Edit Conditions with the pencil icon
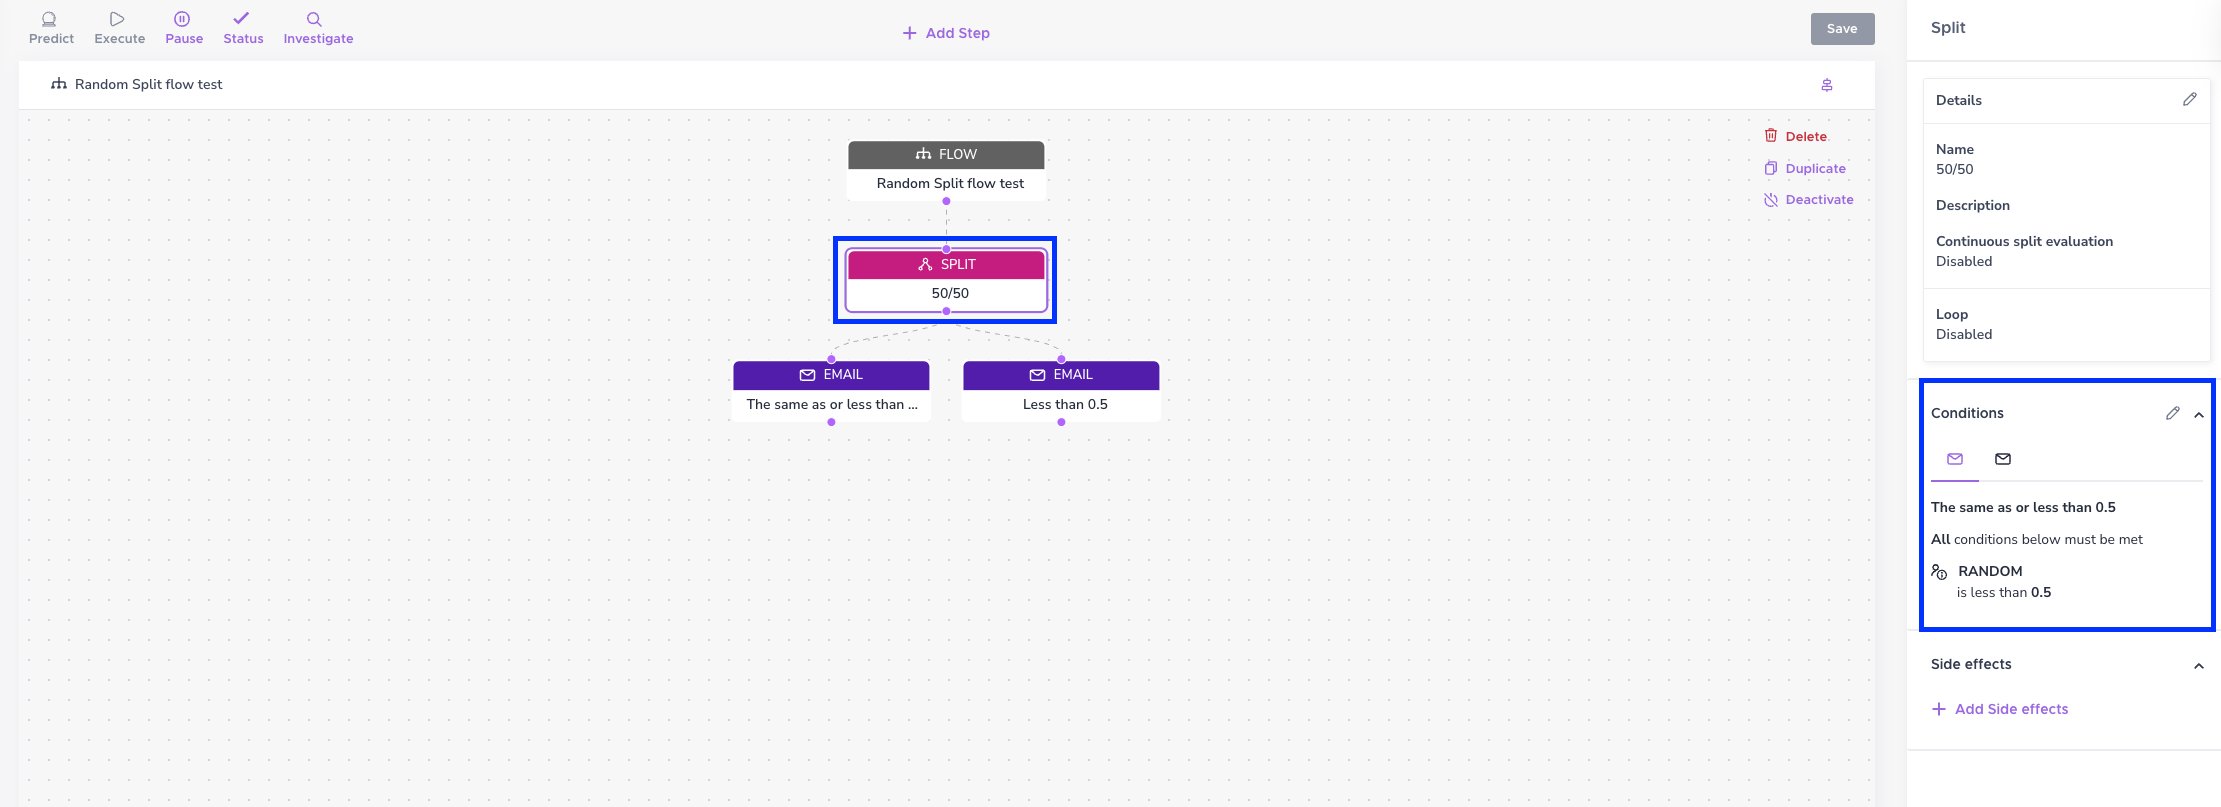Viewport: 2221px width, 807px height. click(x=2173, y=413)
